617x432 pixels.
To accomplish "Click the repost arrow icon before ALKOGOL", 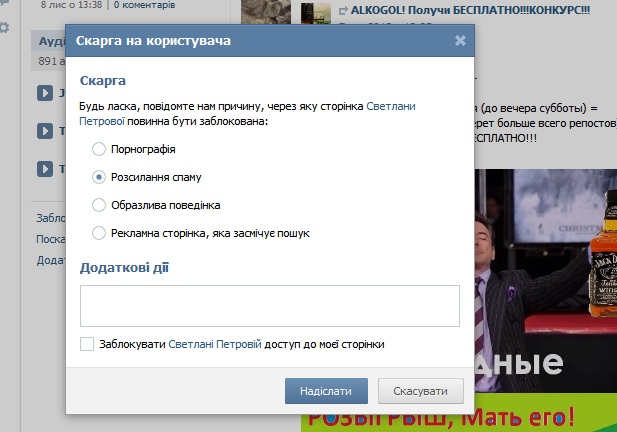I will [x=343, y=11].
